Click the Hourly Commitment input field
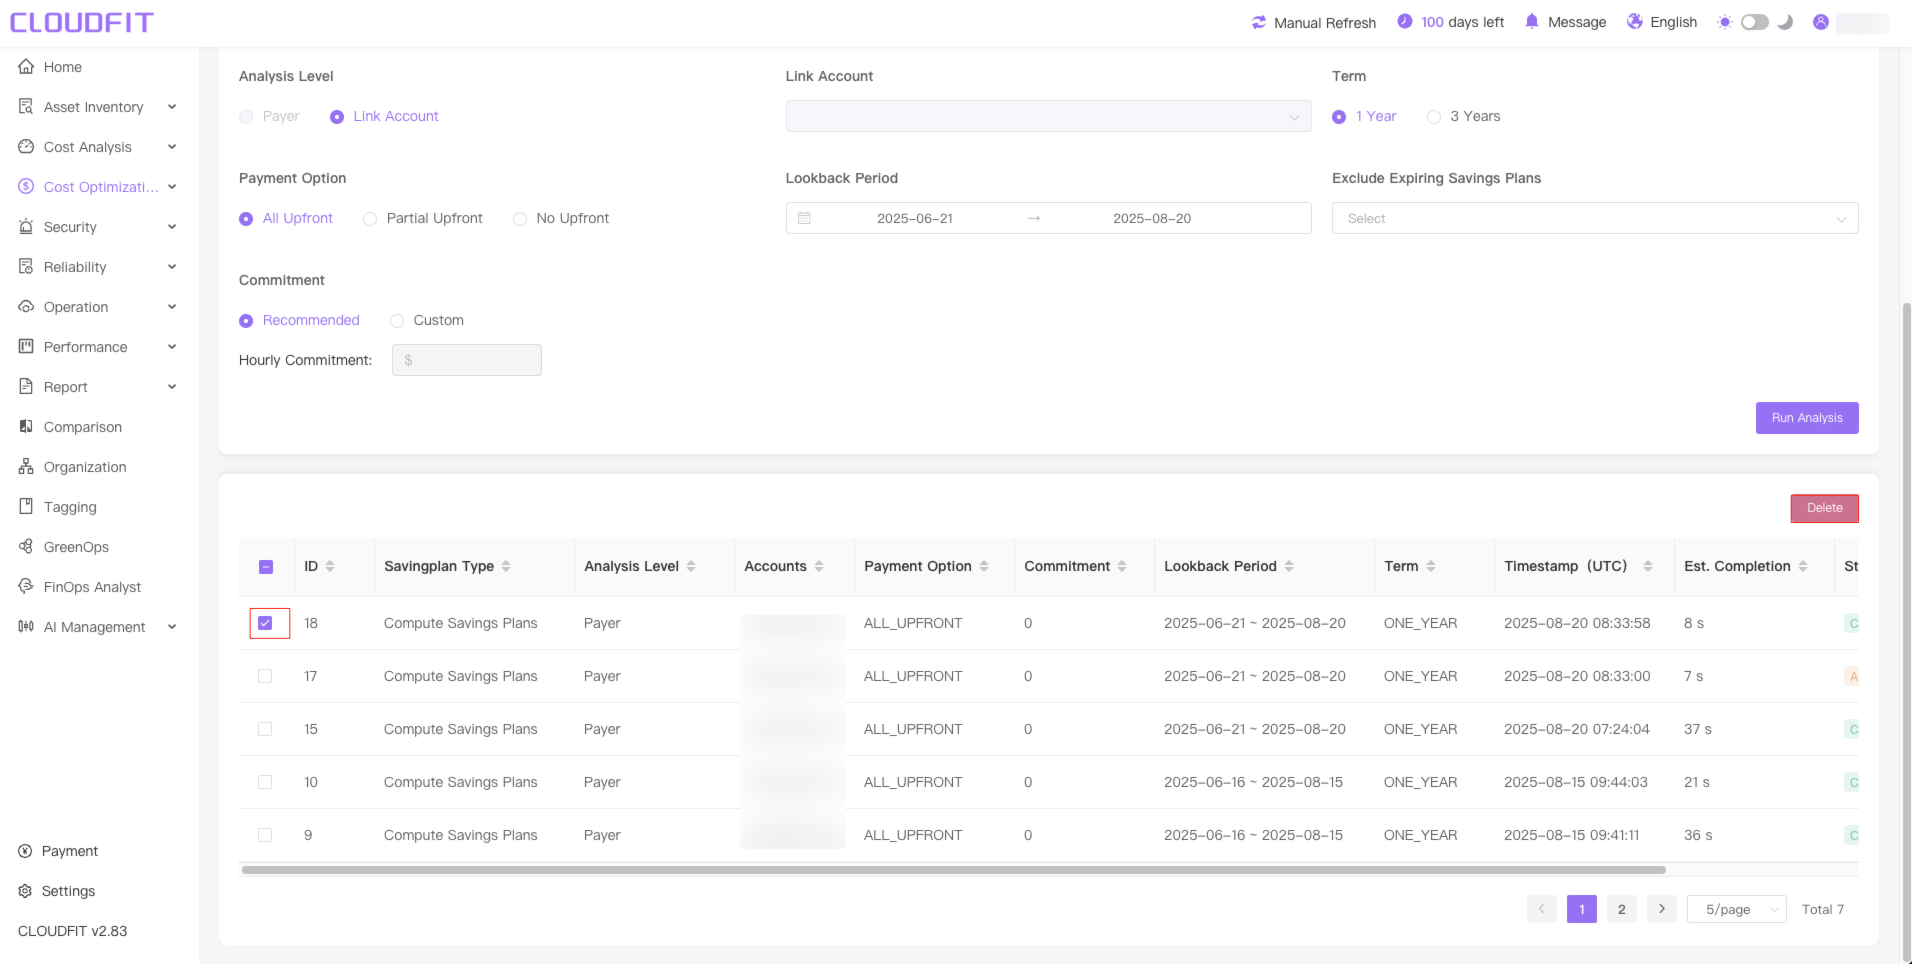 click(467, 360)
